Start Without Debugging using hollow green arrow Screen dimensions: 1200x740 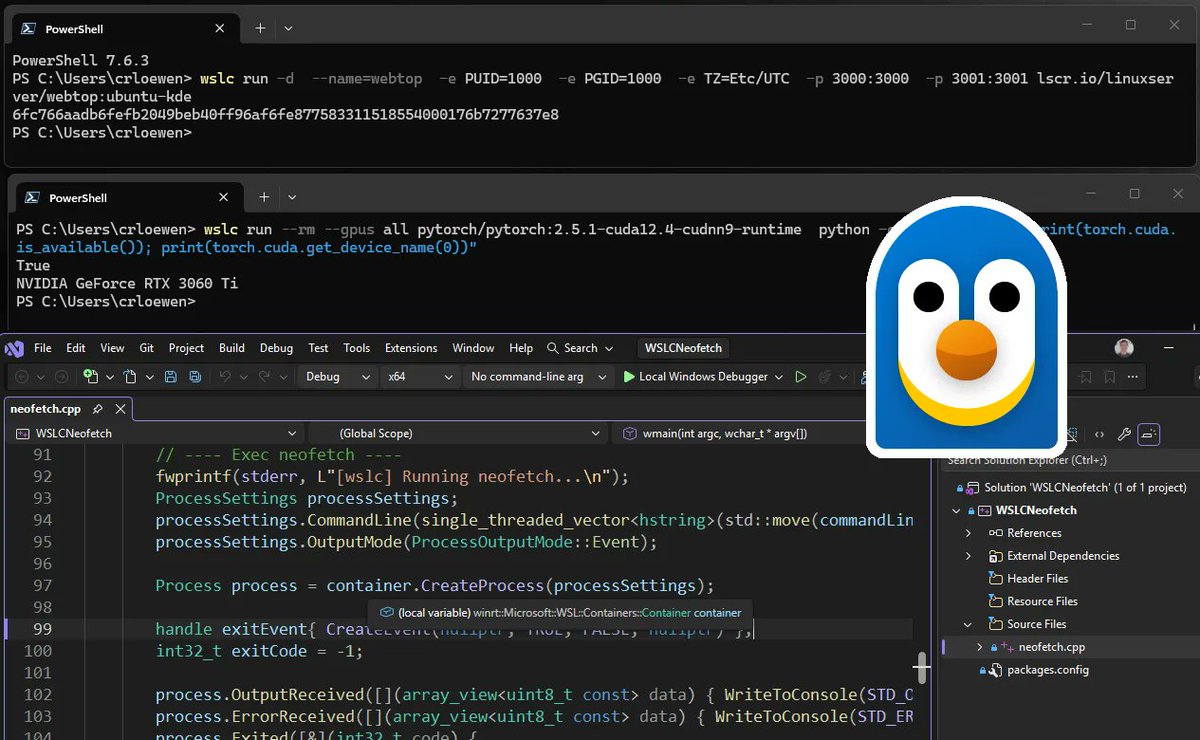coord(800,377)
